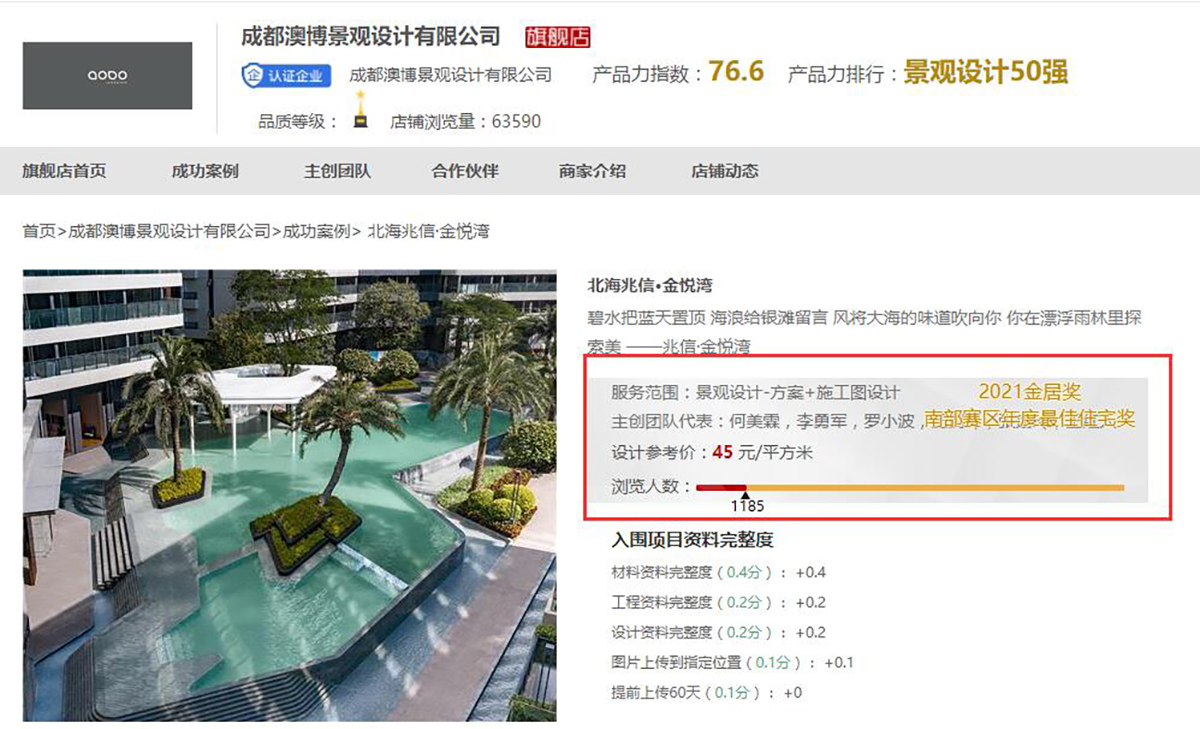Switch to the 成功案例 tab

pyautogui.click(x=205, y=171)
